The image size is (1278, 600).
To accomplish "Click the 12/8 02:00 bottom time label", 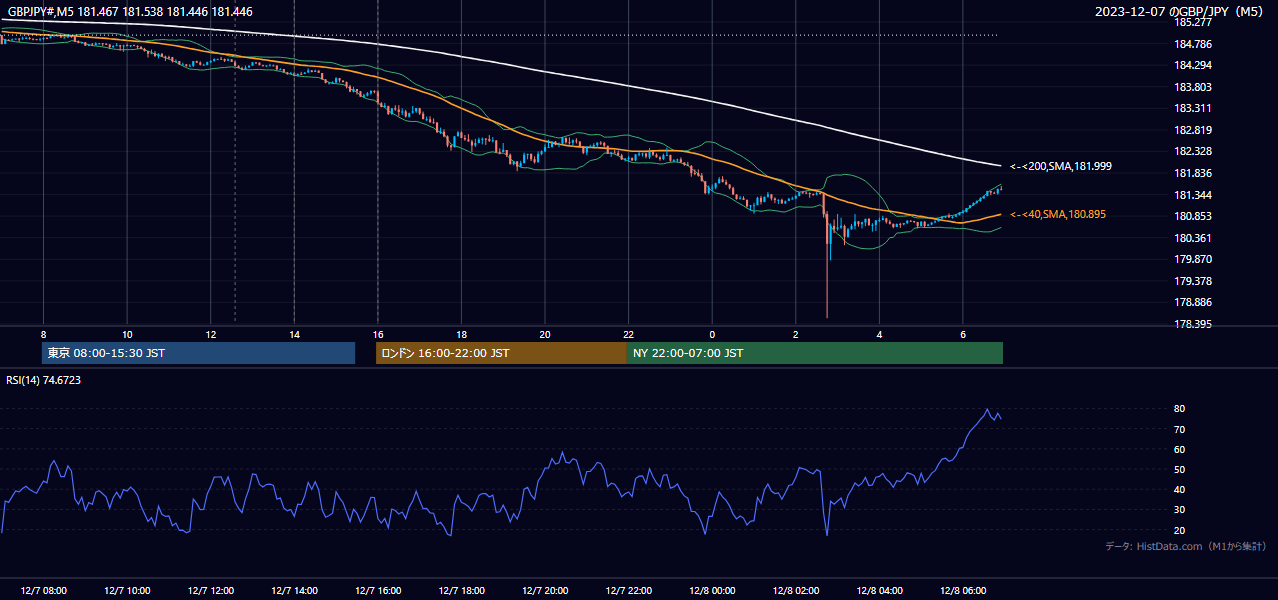I will (795, 591).
